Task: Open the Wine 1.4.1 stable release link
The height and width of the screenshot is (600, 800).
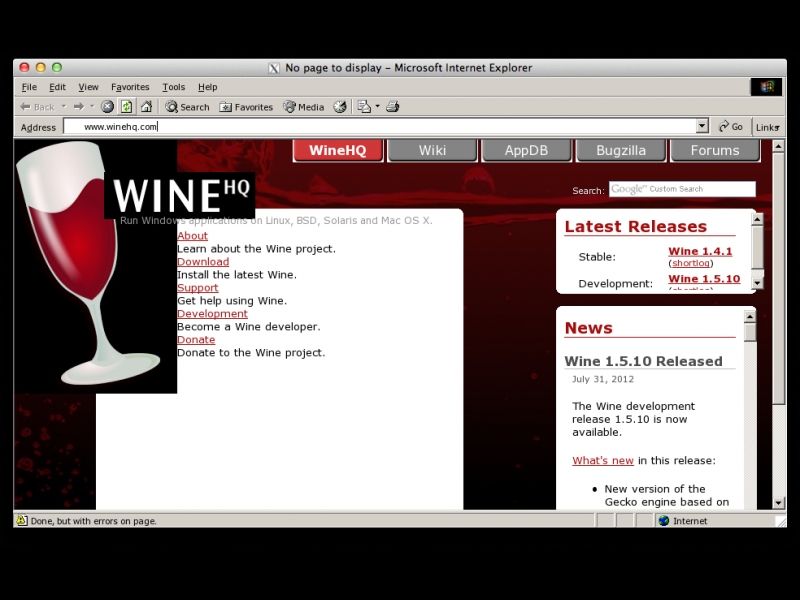Action: pos(700,251)
